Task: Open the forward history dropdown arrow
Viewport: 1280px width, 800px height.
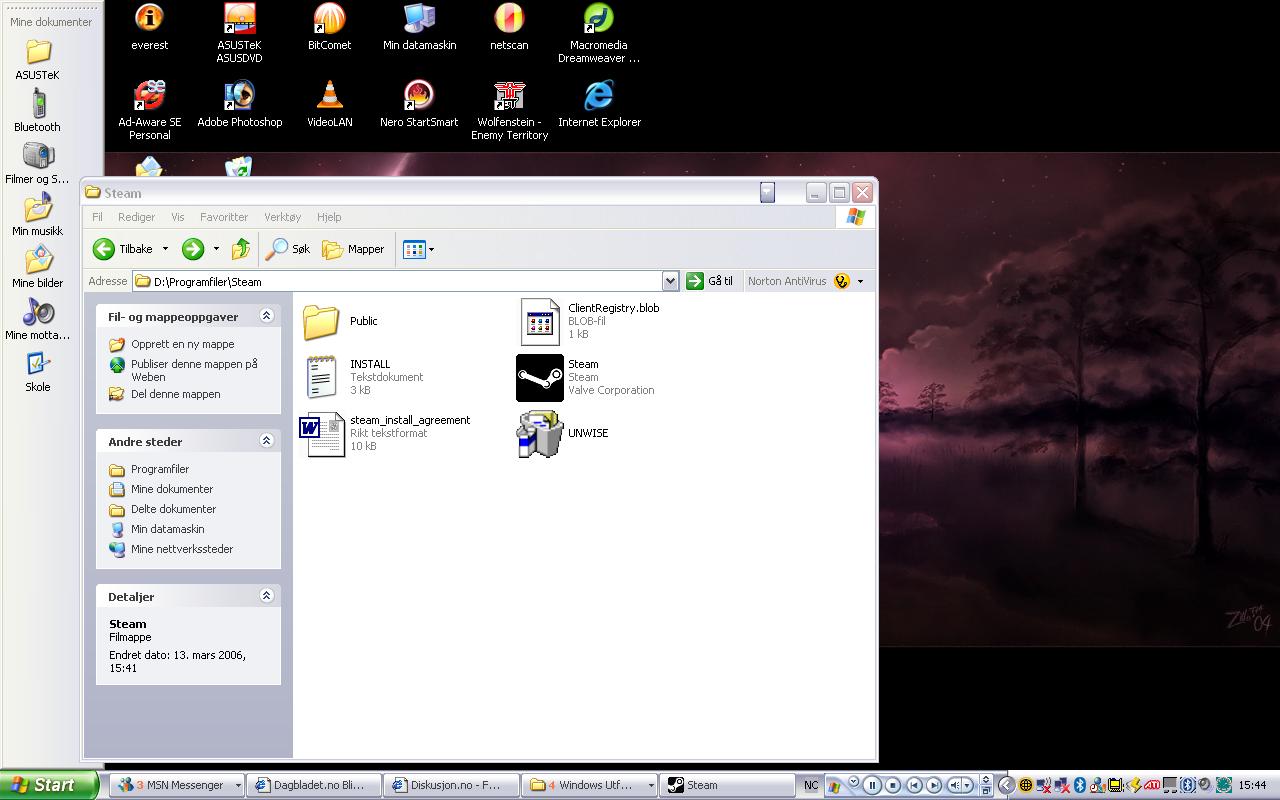Action: [x=216, y=249]
